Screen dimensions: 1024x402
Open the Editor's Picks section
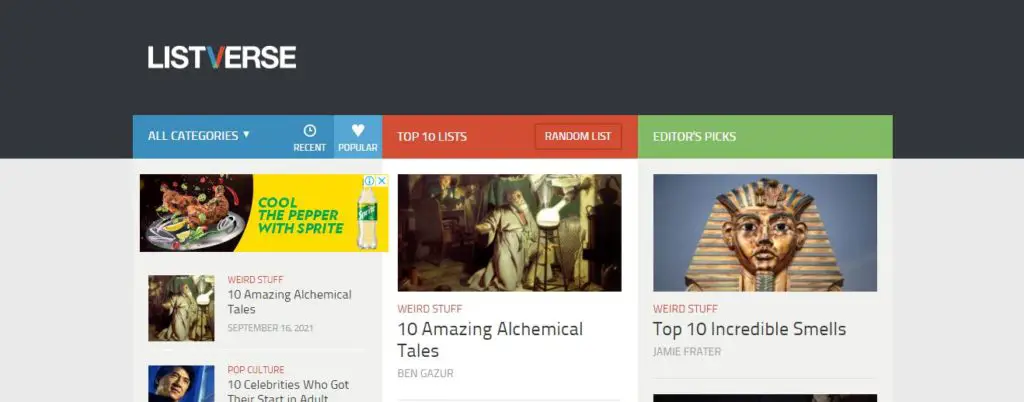pos(694,136)
